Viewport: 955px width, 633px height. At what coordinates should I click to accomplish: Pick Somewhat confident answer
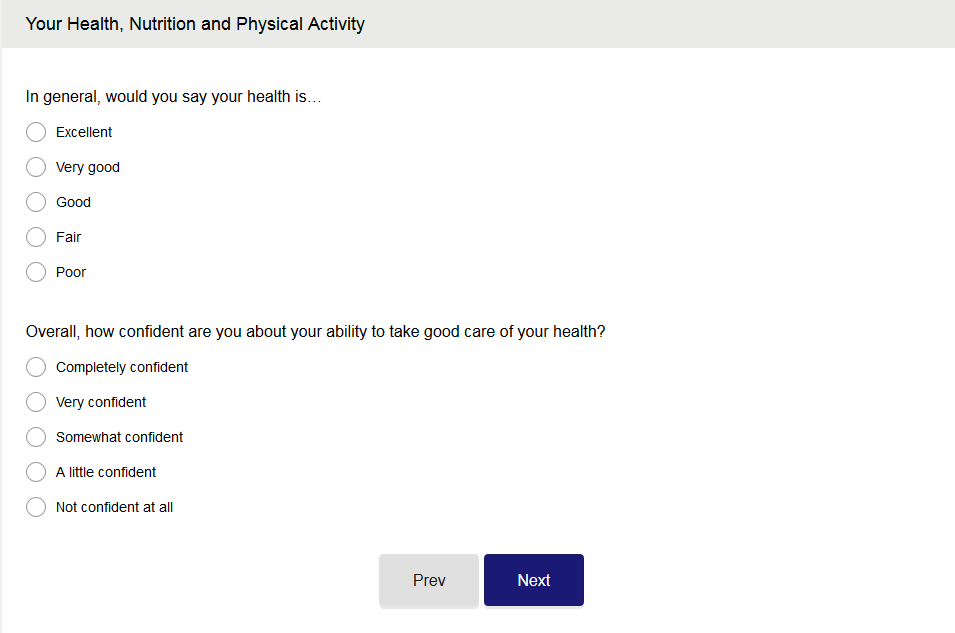[36, 437]
